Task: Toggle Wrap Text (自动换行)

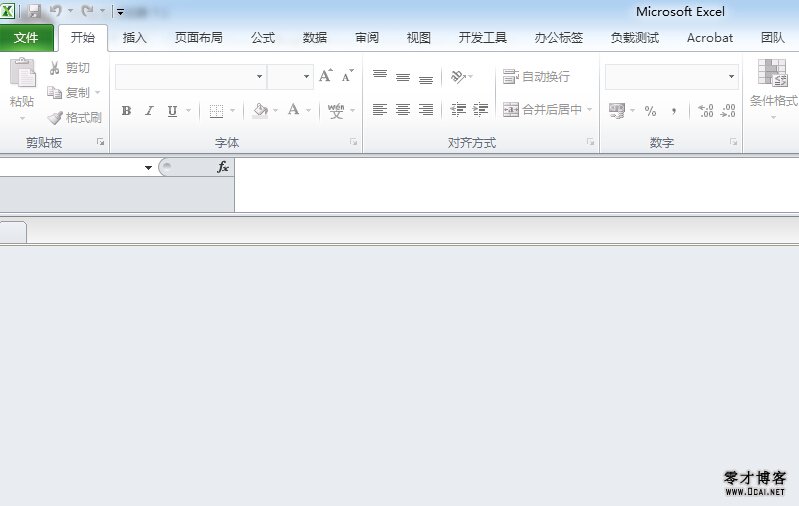Action: click(x=536, y=76)
